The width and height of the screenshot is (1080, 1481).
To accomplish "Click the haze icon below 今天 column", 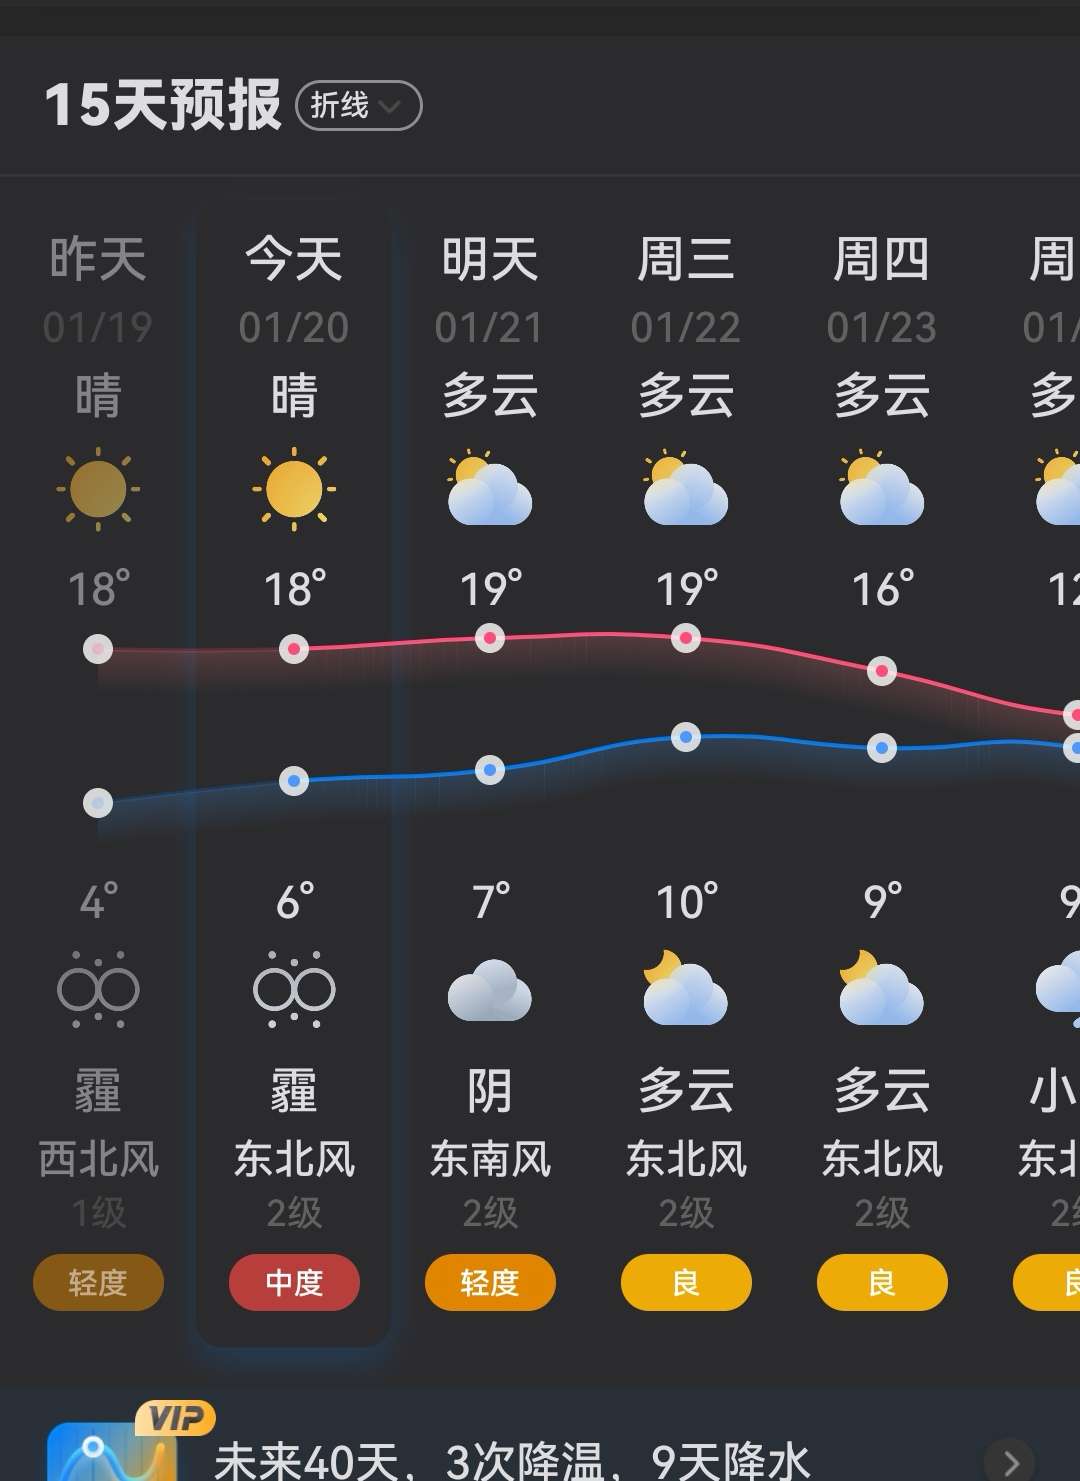I will pos(293,988).
